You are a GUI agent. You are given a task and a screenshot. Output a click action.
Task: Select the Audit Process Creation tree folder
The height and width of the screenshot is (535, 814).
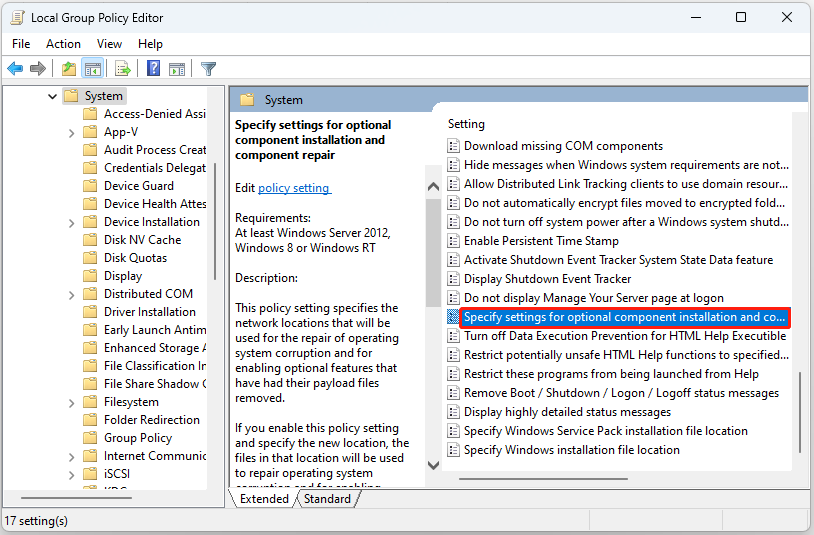(155, 149)
